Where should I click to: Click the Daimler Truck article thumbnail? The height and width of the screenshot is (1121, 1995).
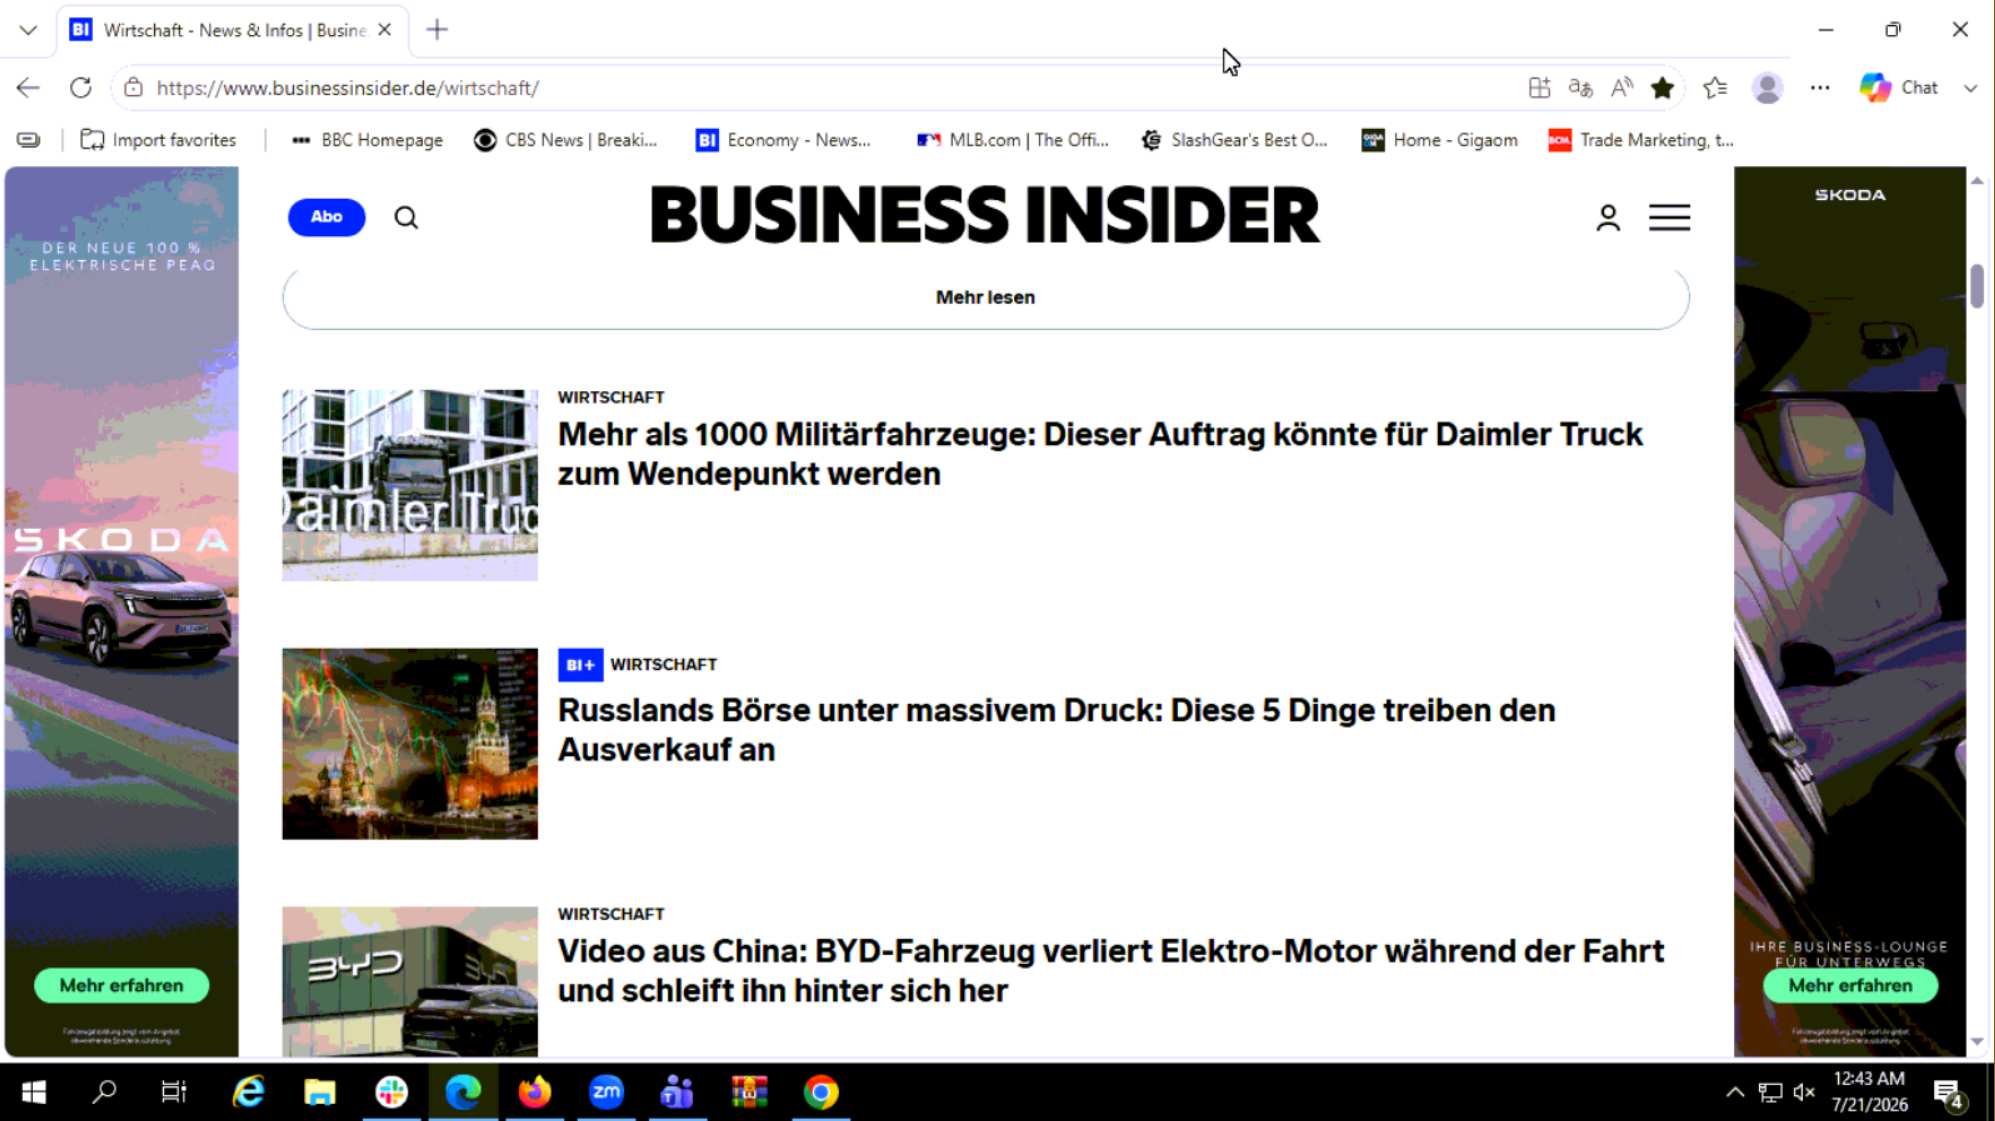(x=410, y=485)
